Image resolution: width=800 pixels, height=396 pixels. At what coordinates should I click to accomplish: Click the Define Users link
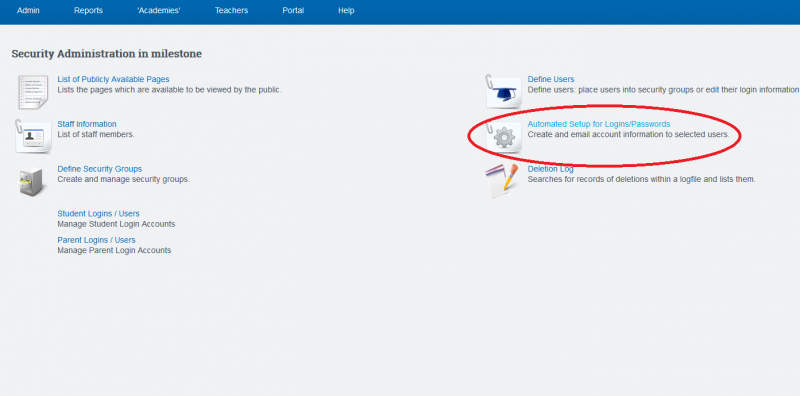[551, 80]
